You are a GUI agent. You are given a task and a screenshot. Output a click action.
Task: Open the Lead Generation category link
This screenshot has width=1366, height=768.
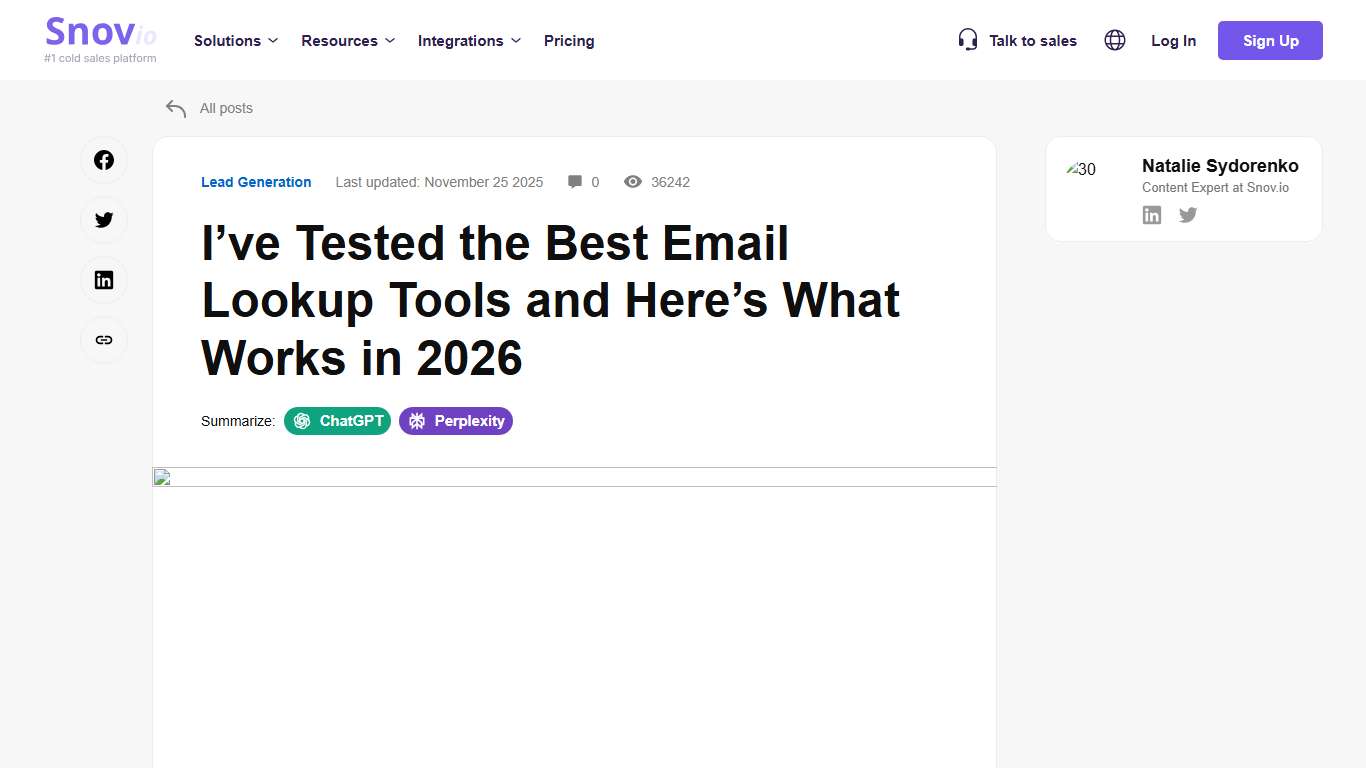click(x=256, y=182)
